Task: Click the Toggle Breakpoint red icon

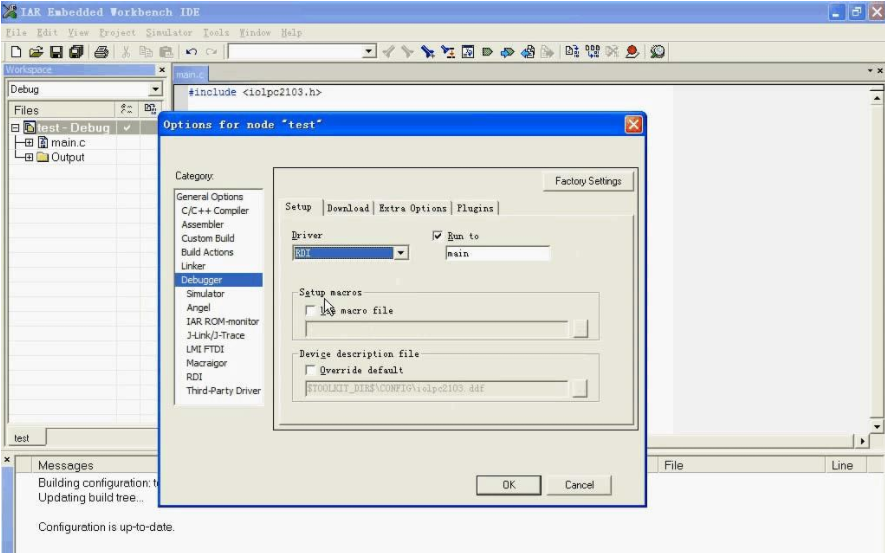Action: pos(632,52)
